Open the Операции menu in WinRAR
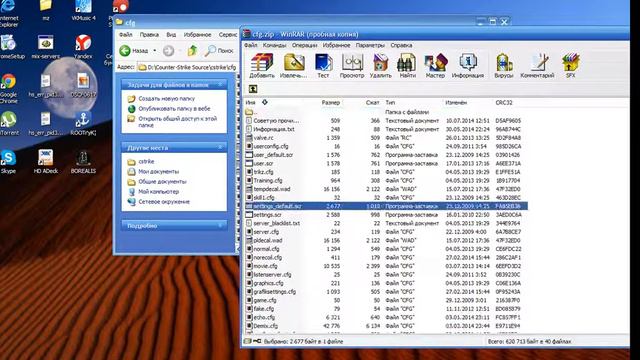640x360 pixels. [x=304, y=45]
